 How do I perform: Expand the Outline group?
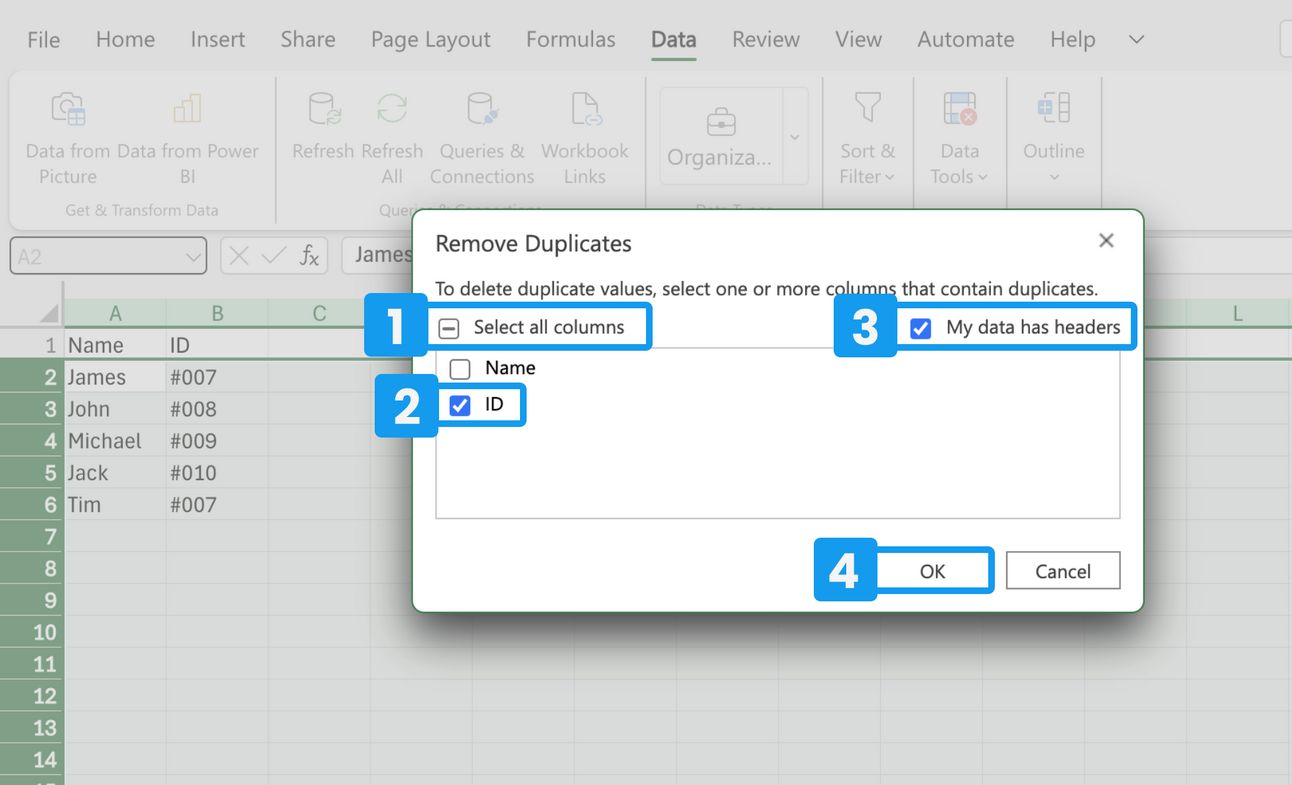coord(1054,138)
